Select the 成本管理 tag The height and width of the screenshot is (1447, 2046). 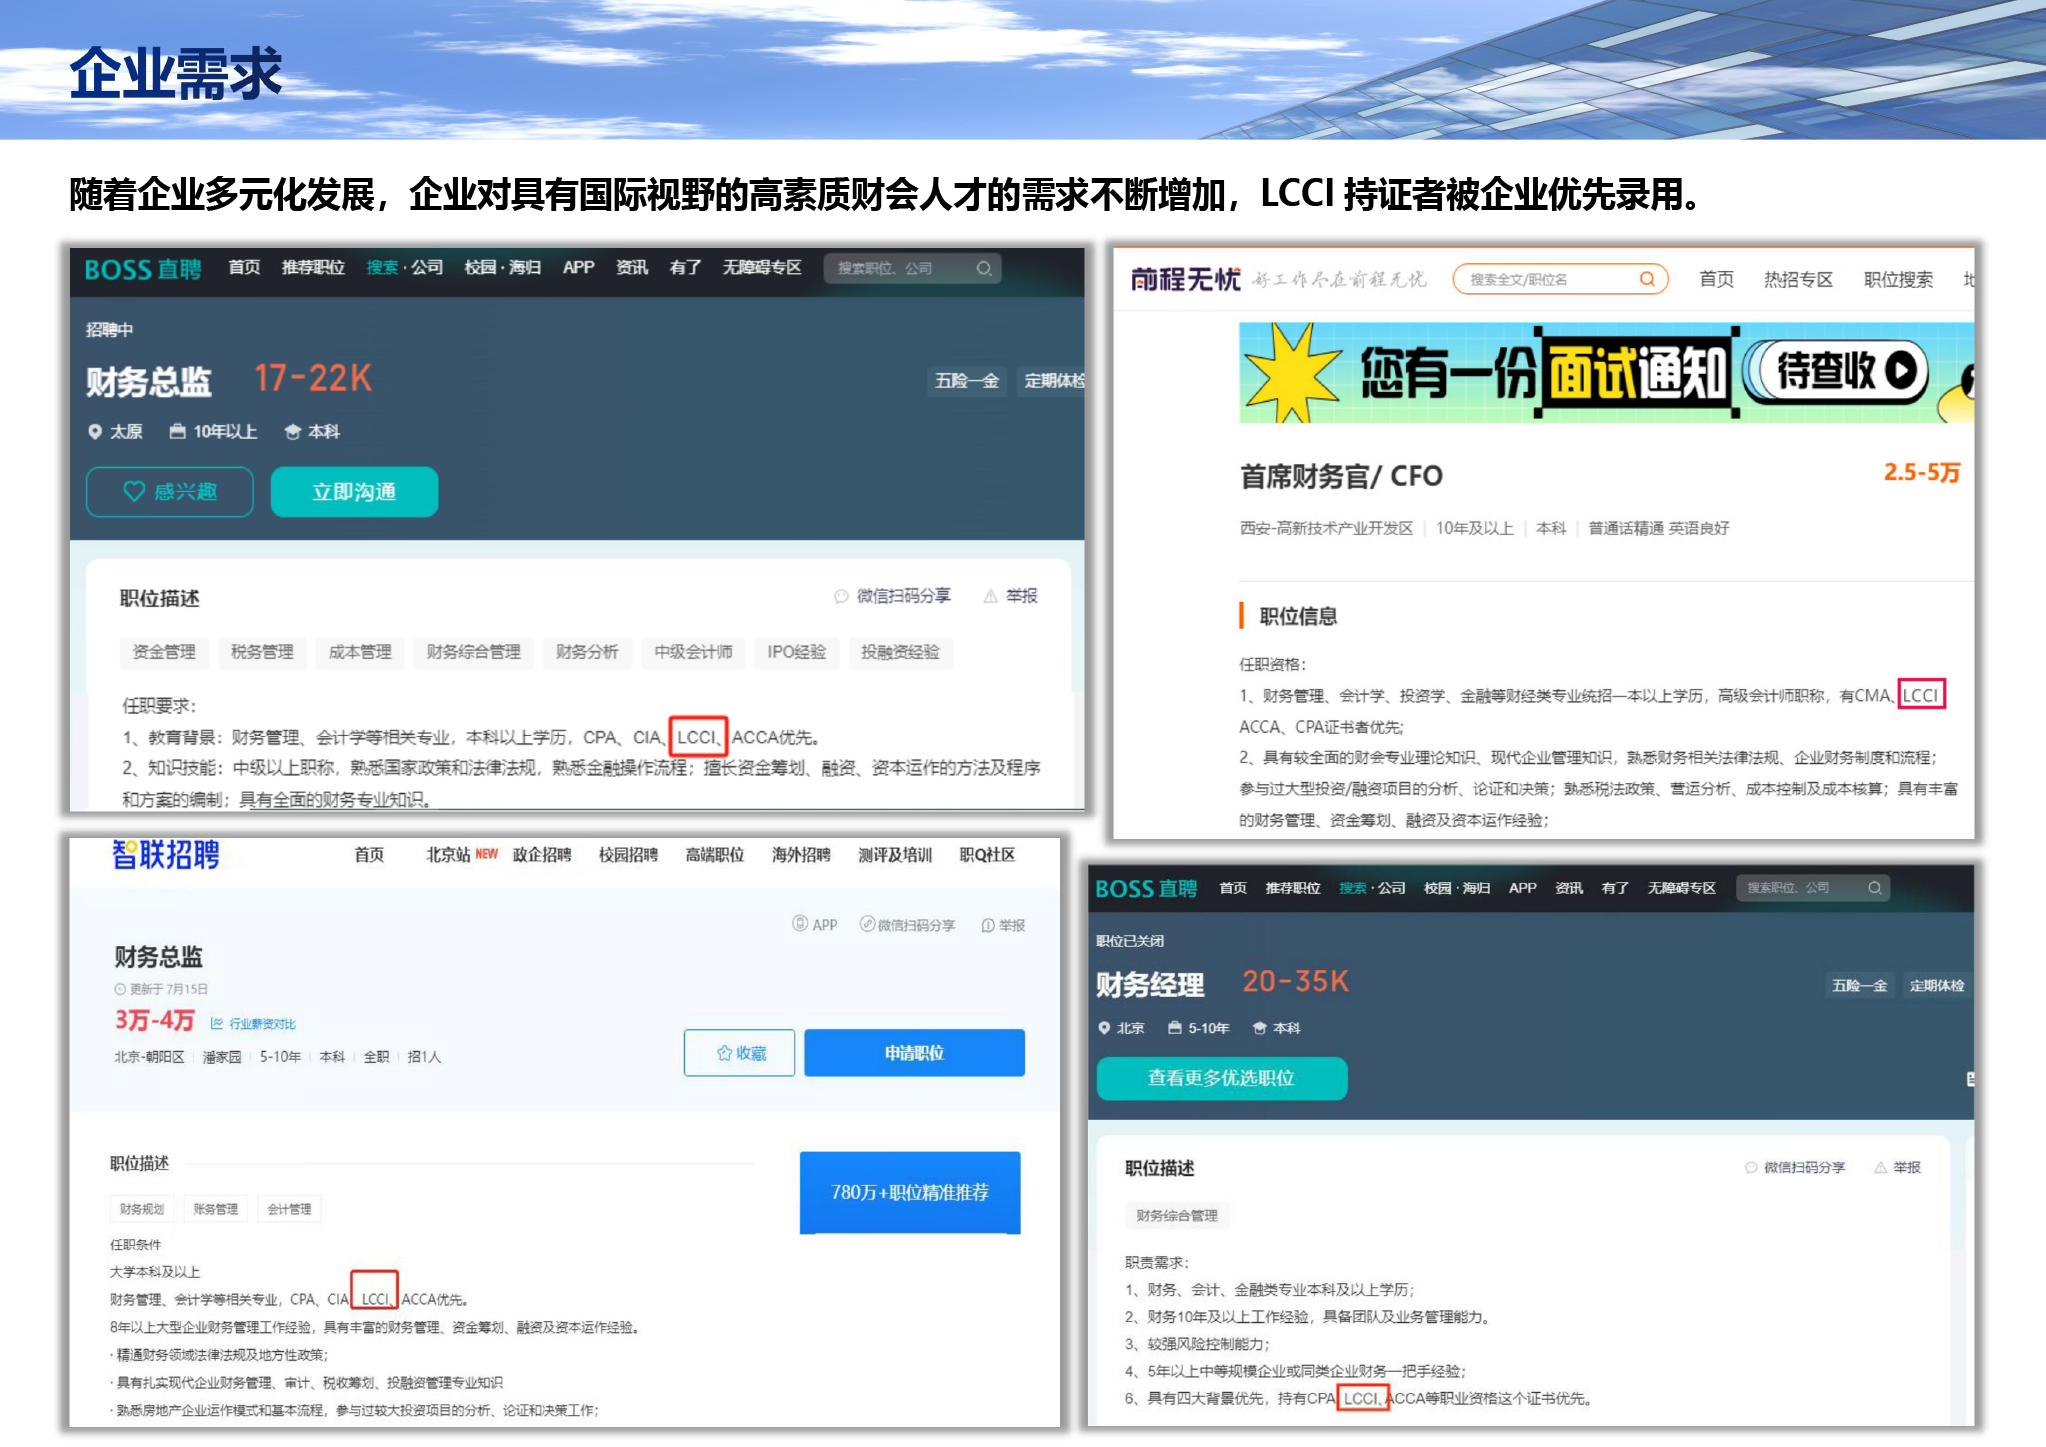click(x=360, y=652)
